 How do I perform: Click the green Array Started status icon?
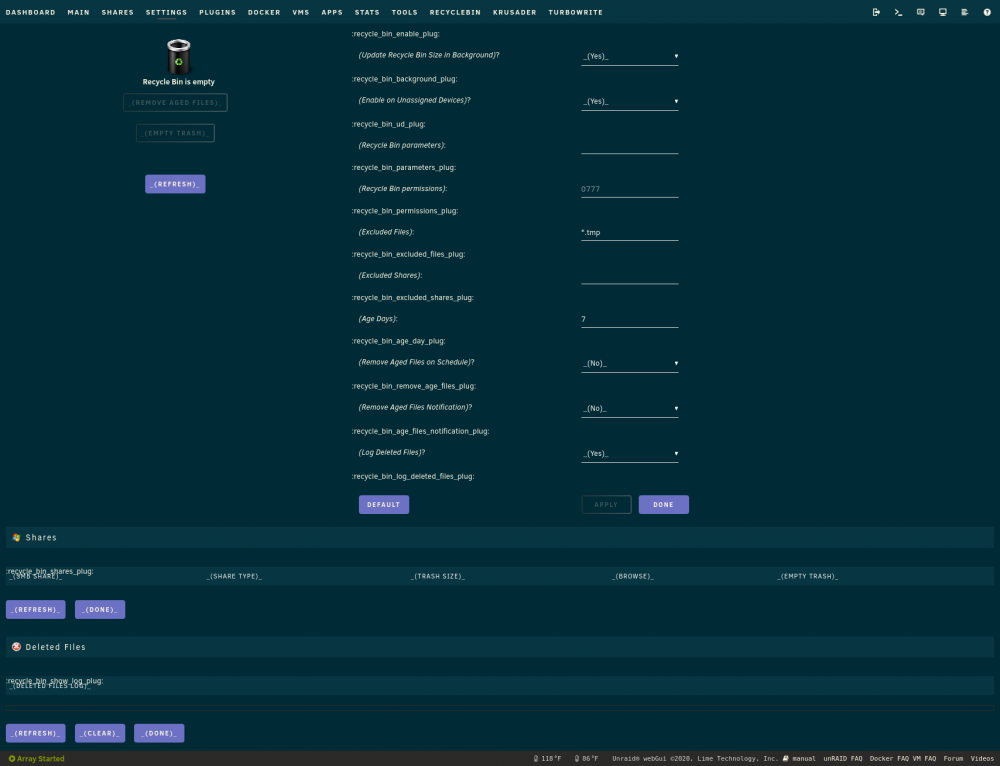(x=11, y=759)
